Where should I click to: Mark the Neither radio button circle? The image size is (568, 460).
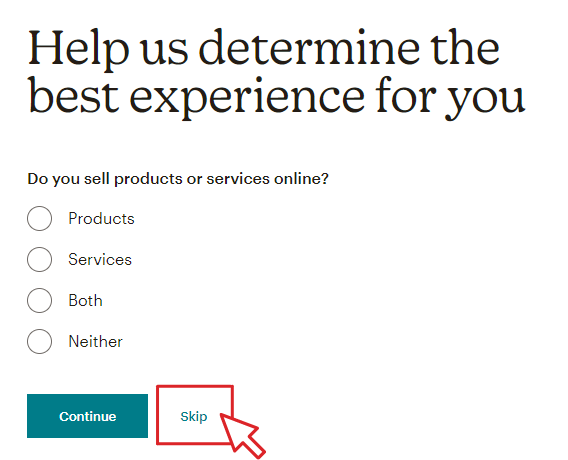point(39,341)
